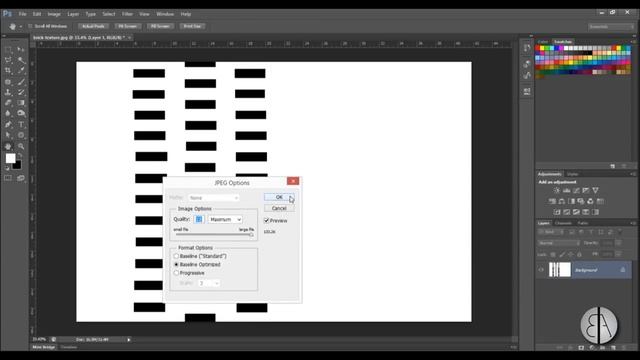Switch to the Paths tab
Screen dimensions: 640x360
(x=583, y=223)
